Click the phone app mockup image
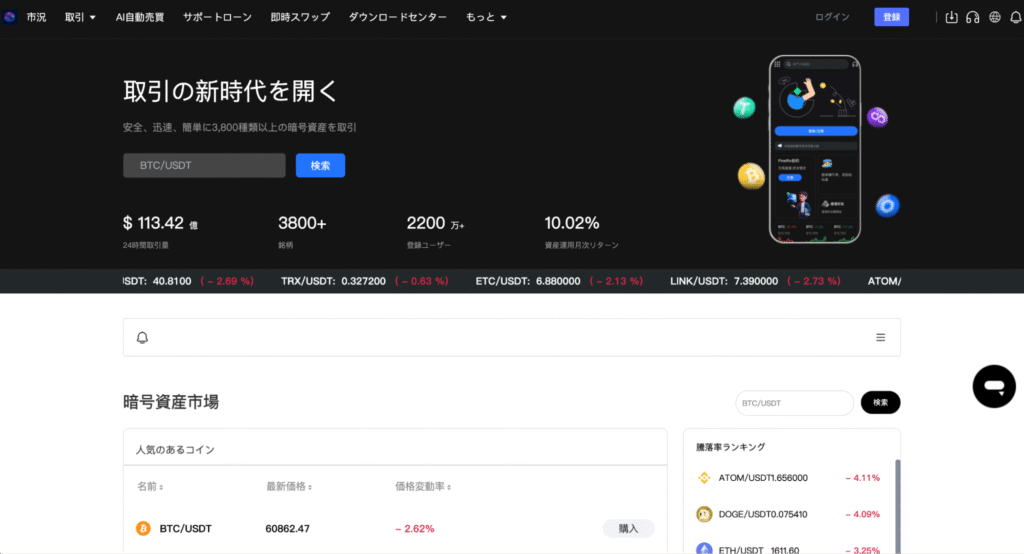 coord(815,150)
